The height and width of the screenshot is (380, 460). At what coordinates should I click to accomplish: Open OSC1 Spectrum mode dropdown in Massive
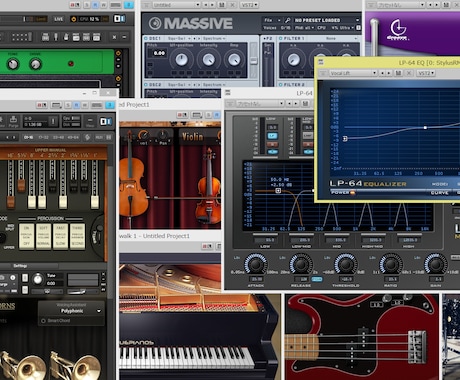[x=214, y=39]
